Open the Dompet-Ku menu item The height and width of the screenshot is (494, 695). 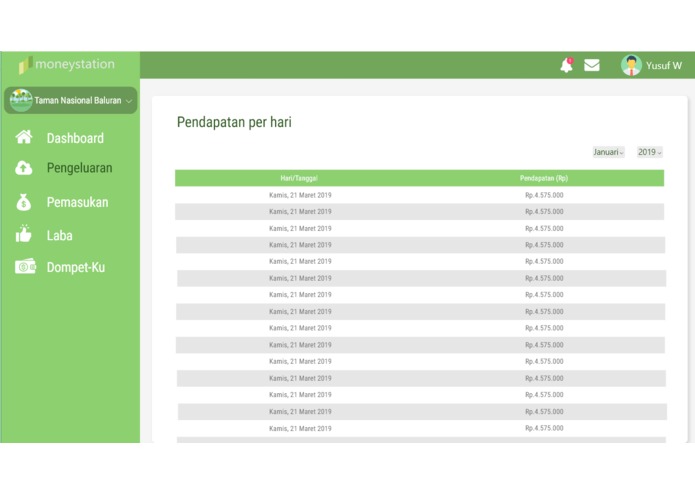(76, 268)
